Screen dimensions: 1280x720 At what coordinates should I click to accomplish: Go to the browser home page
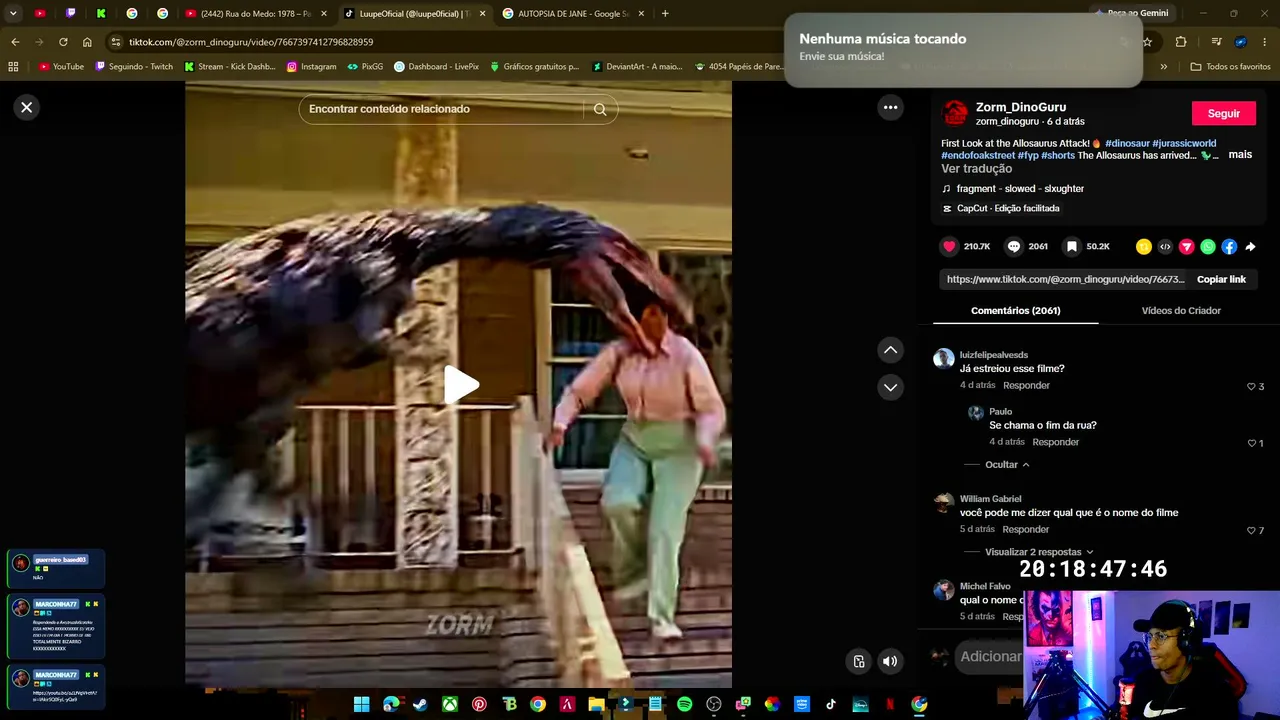(x=87, y=42)
